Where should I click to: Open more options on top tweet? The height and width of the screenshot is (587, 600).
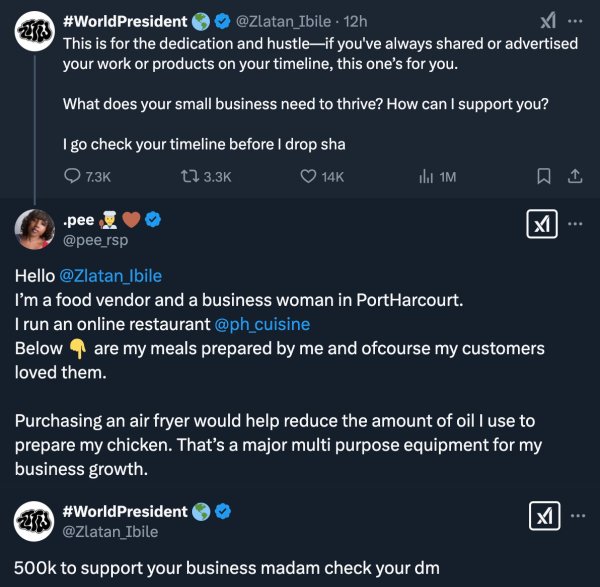575,21
